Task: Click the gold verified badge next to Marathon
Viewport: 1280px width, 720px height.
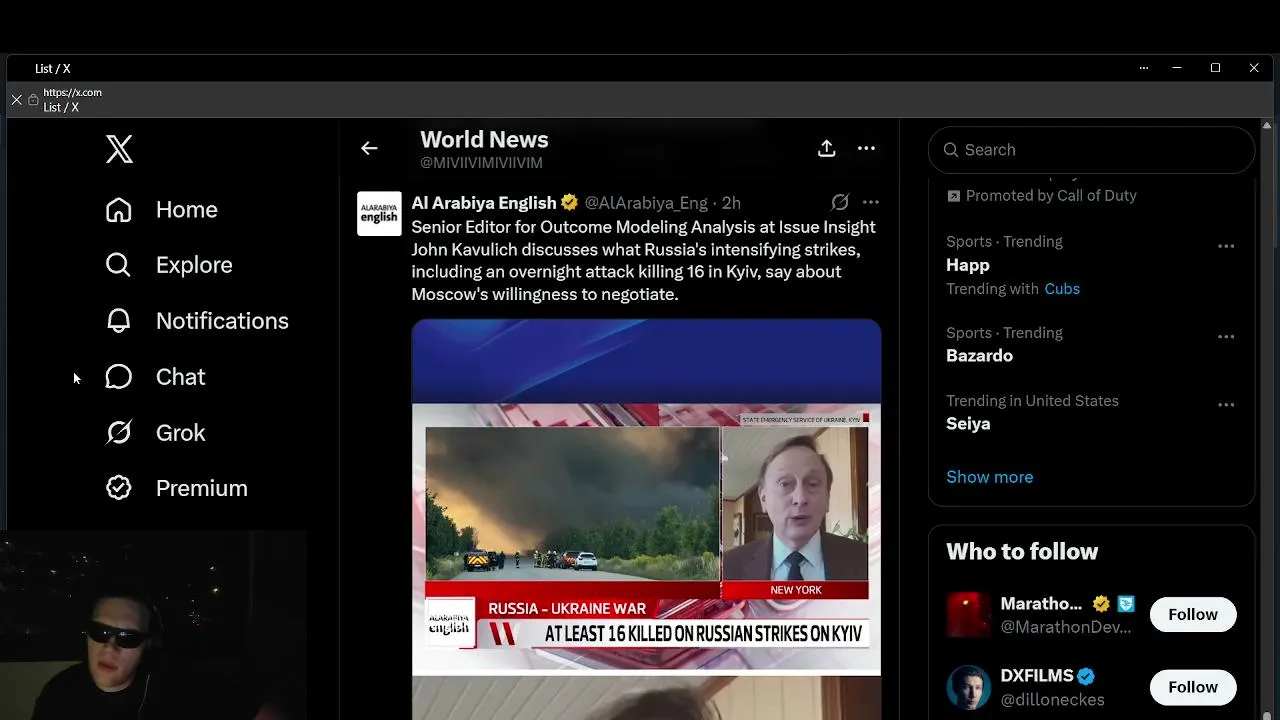Action: tap(1101, 604)
